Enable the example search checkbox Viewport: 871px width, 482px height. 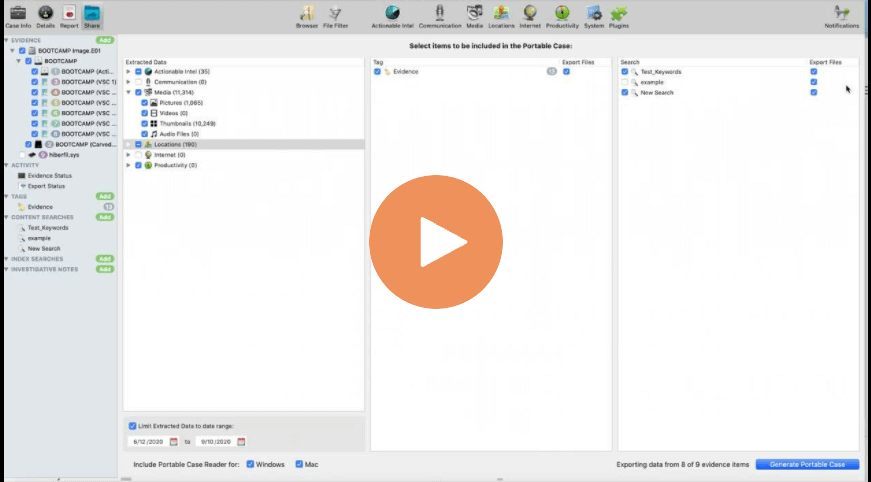click(x=625, y=82)
